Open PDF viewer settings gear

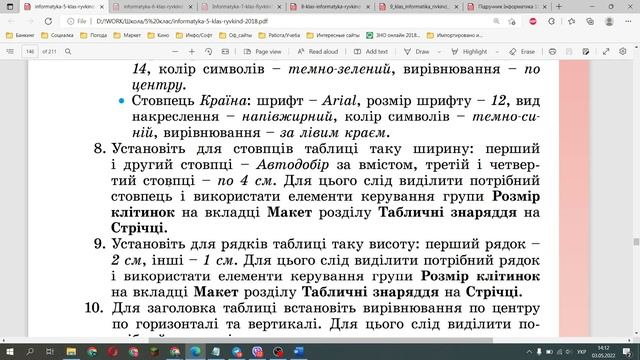point(622,52)
